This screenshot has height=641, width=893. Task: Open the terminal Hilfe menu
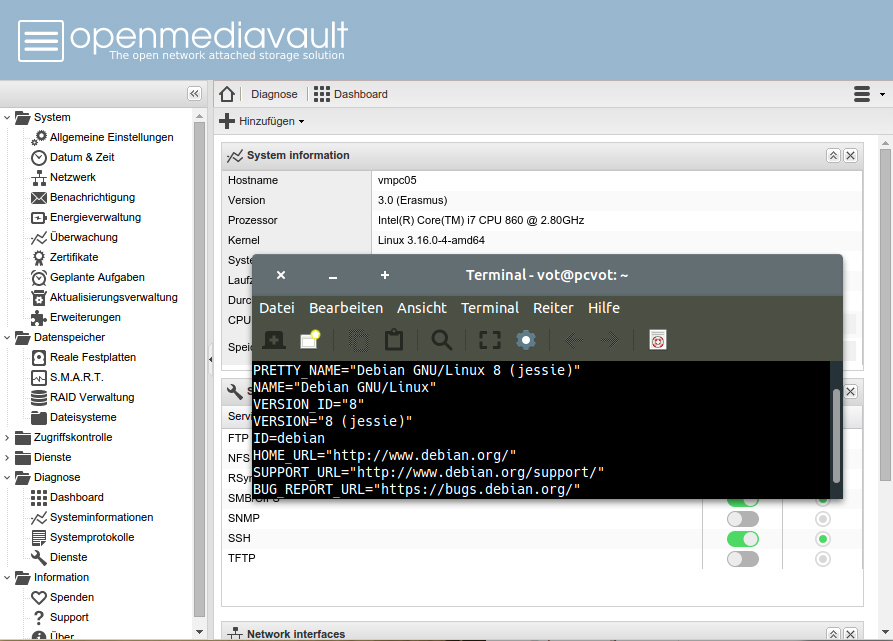[604, 308]
